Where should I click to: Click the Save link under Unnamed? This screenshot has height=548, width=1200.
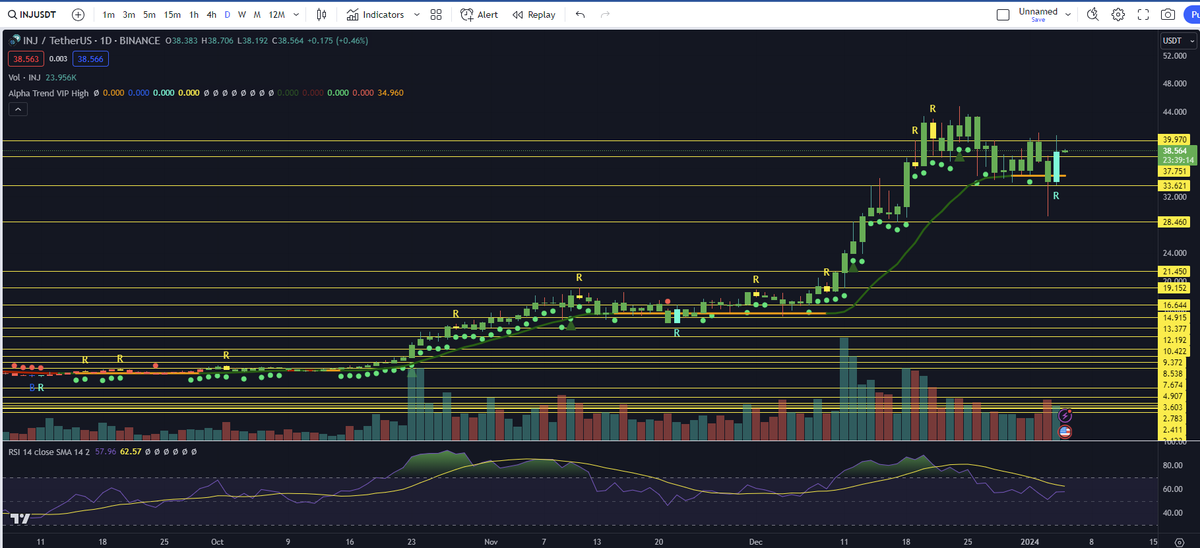click(1038, 20)
